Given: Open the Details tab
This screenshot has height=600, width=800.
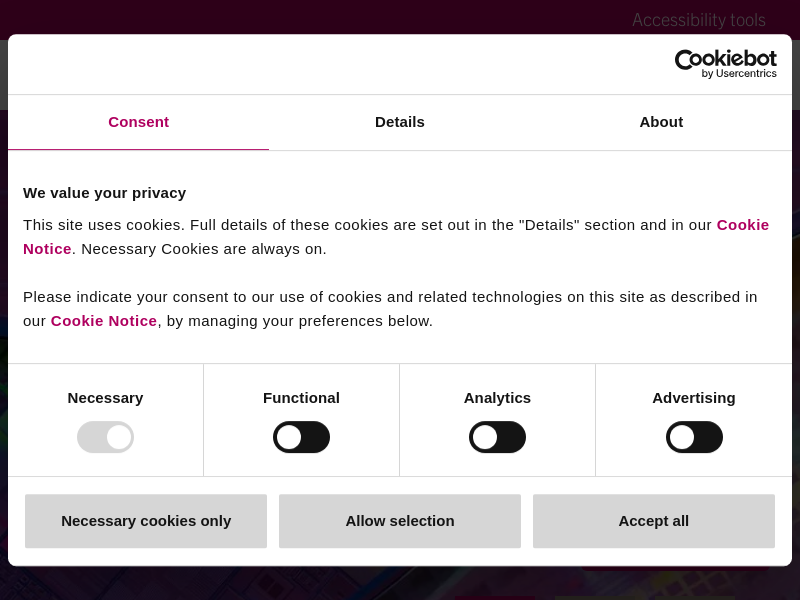Looking at the screenshot, I should coord(400,122).
